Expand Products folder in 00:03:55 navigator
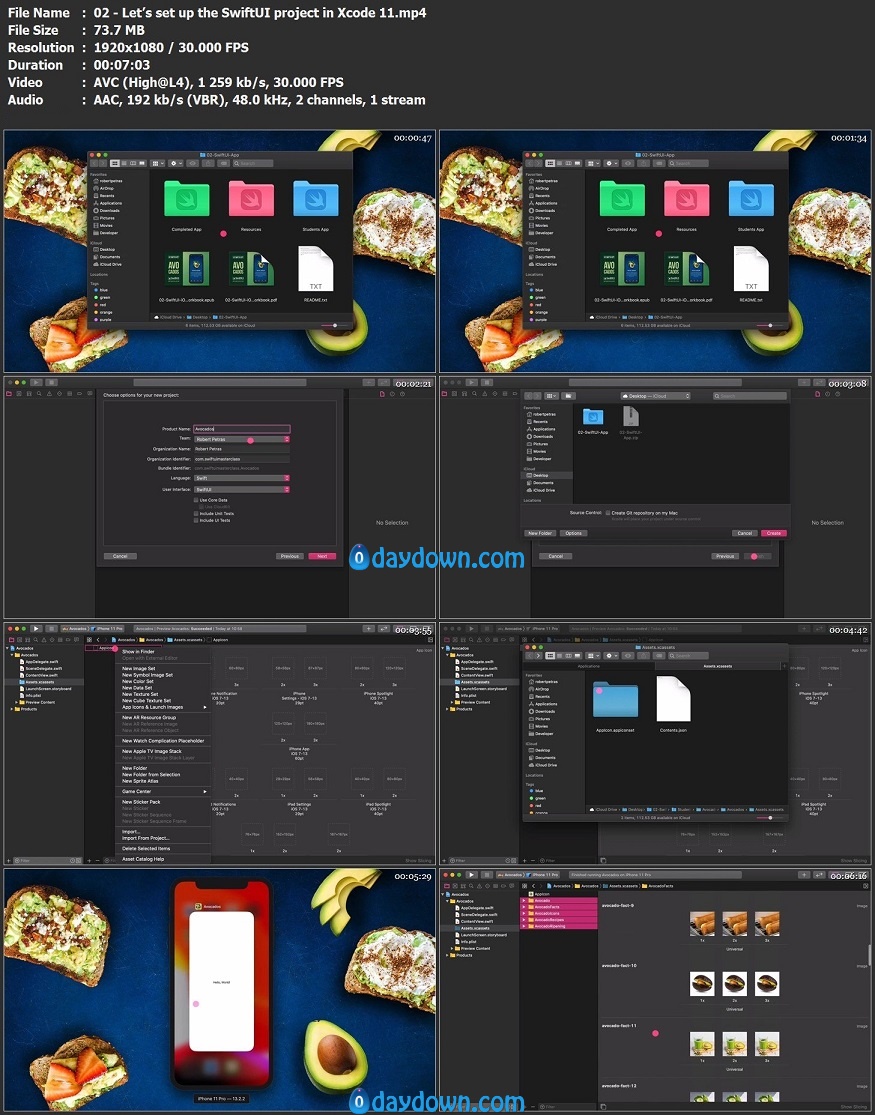This screenshot has width=875, height=1115. point(12,709)
